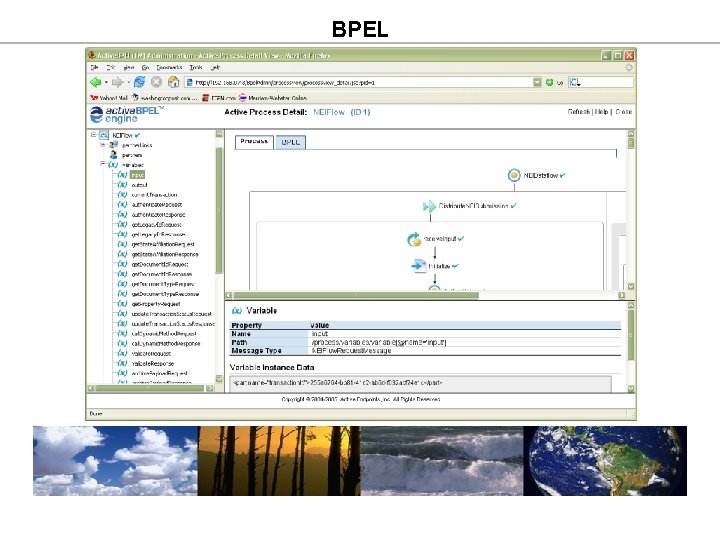Click the (x) icon beside the output variable
Screen dimensions: 720x540
click(x=122, y=185)
